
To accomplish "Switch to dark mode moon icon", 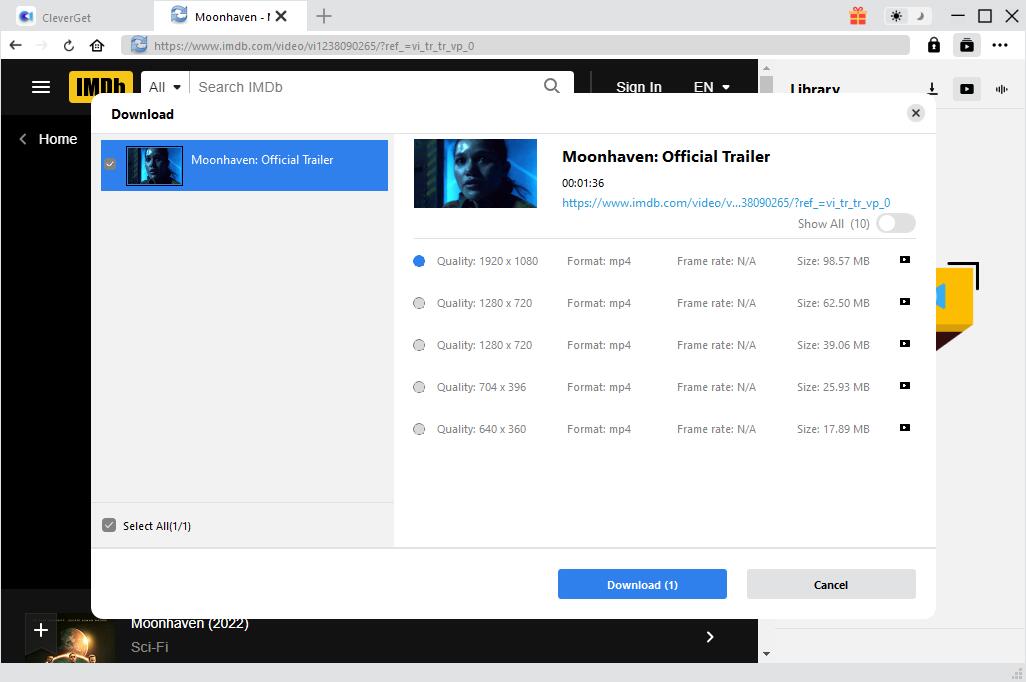I will click(920, 16).
